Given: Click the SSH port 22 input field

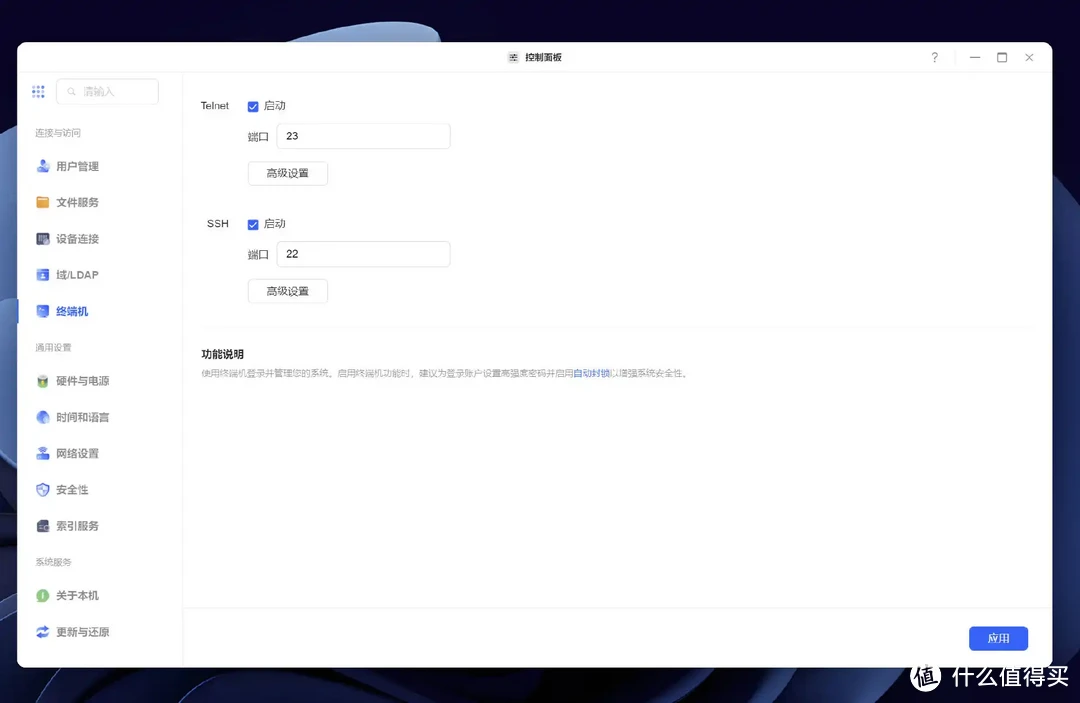Looking at the screenshot, I should [x=363, y=254].
